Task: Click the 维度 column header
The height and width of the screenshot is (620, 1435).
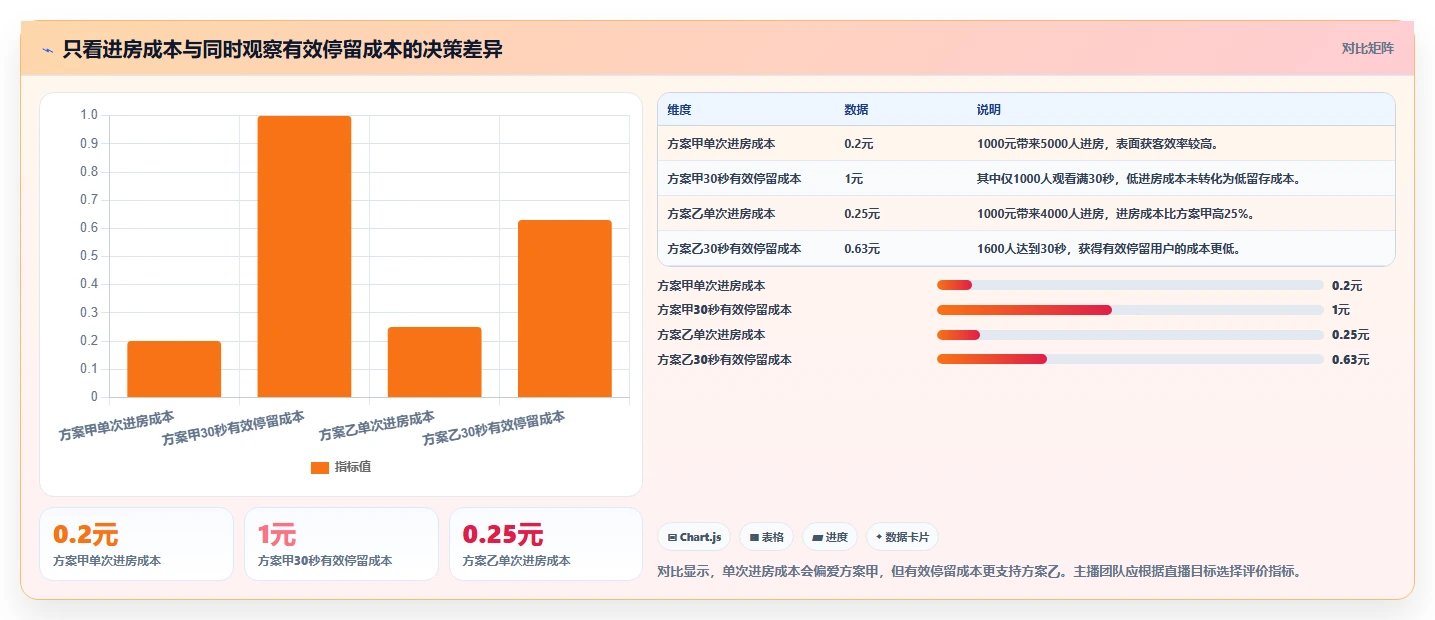Action: (x=679, y=110)
